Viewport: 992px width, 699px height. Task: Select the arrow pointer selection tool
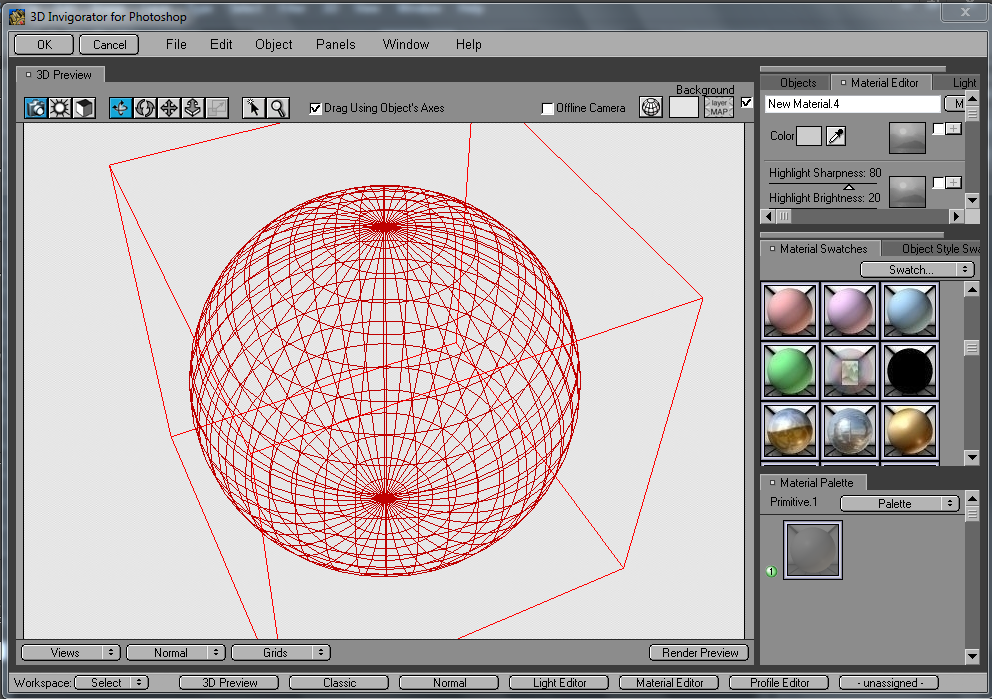pos(254,108)
